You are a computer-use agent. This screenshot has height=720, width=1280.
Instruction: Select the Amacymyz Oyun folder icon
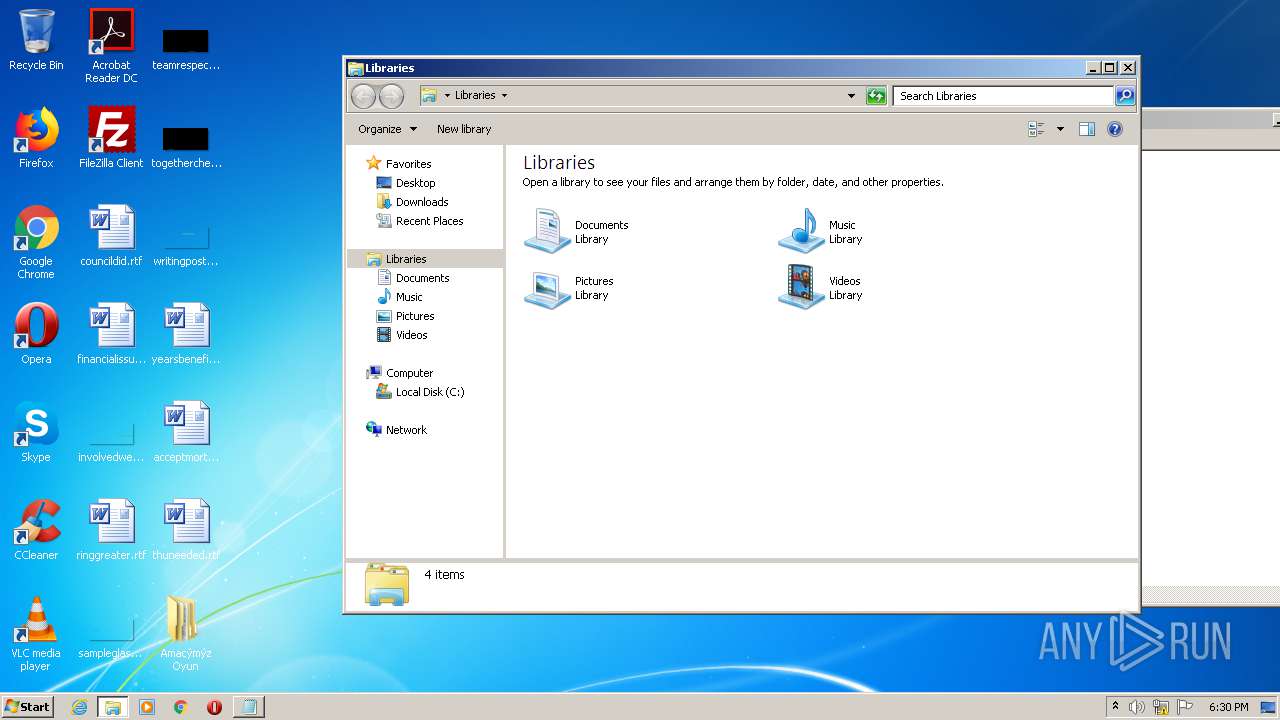point(185,633)
